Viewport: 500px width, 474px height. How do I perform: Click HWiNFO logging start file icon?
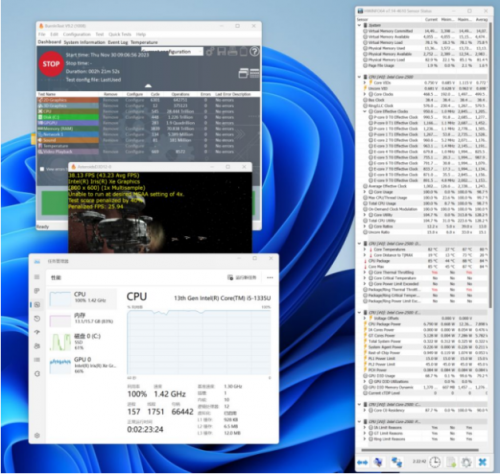point(451,462)
